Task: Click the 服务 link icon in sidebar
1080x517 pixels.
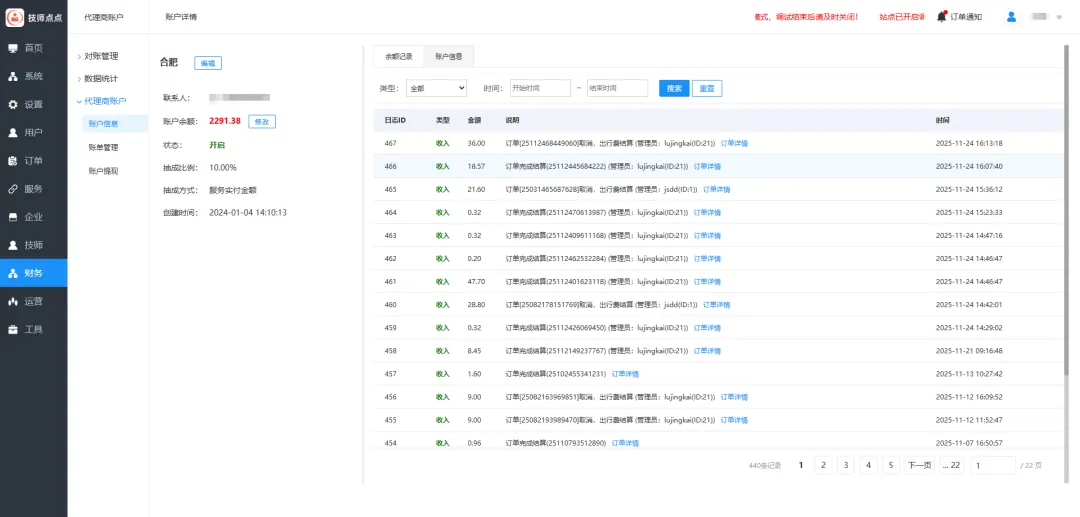Action: pos(13,188)
